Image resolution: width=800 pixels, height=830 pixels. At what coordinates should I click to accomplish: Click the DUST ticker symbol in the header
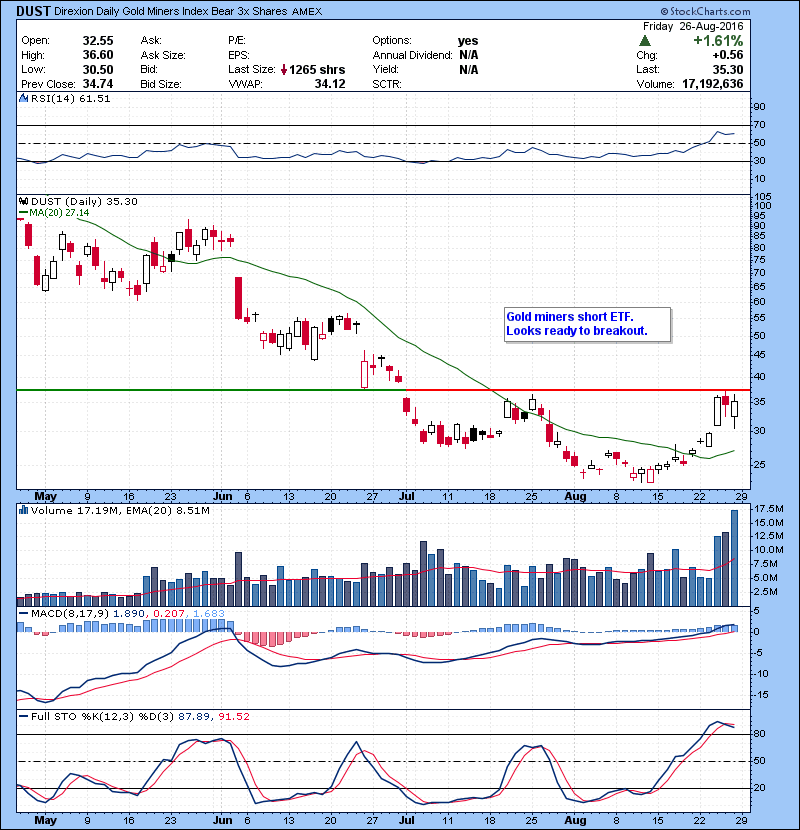pos(33,11)
